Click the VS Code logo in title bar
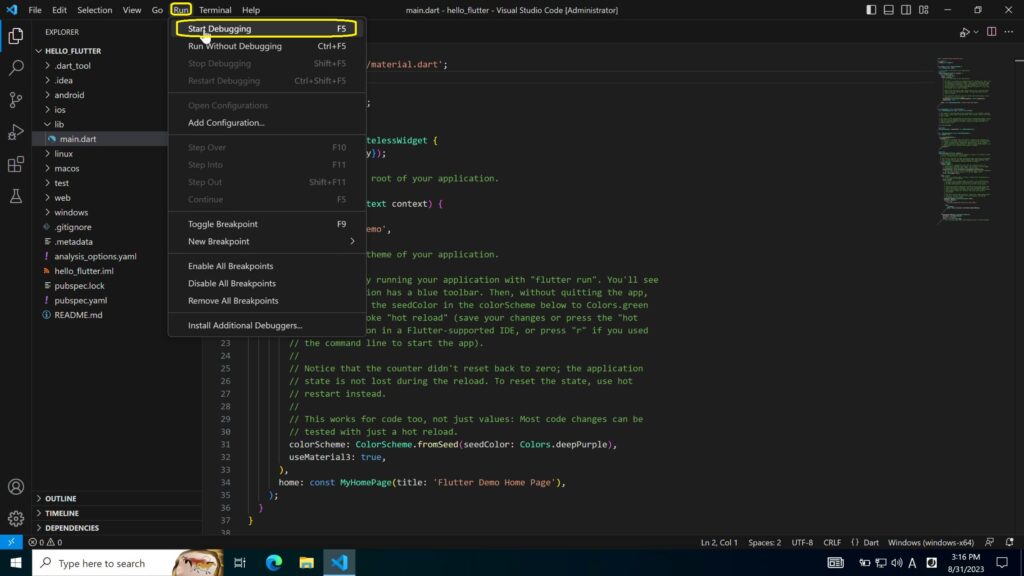This screenshot has width=1024, height=576. pyautogui.click(x=12, y=10)
